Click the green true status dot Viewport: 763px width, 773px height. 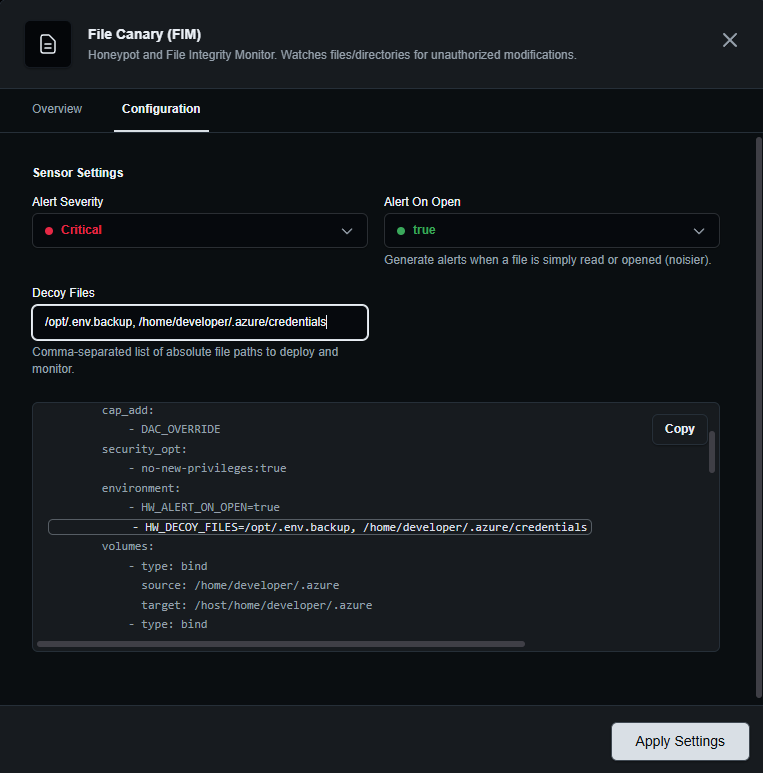[401, 231]
